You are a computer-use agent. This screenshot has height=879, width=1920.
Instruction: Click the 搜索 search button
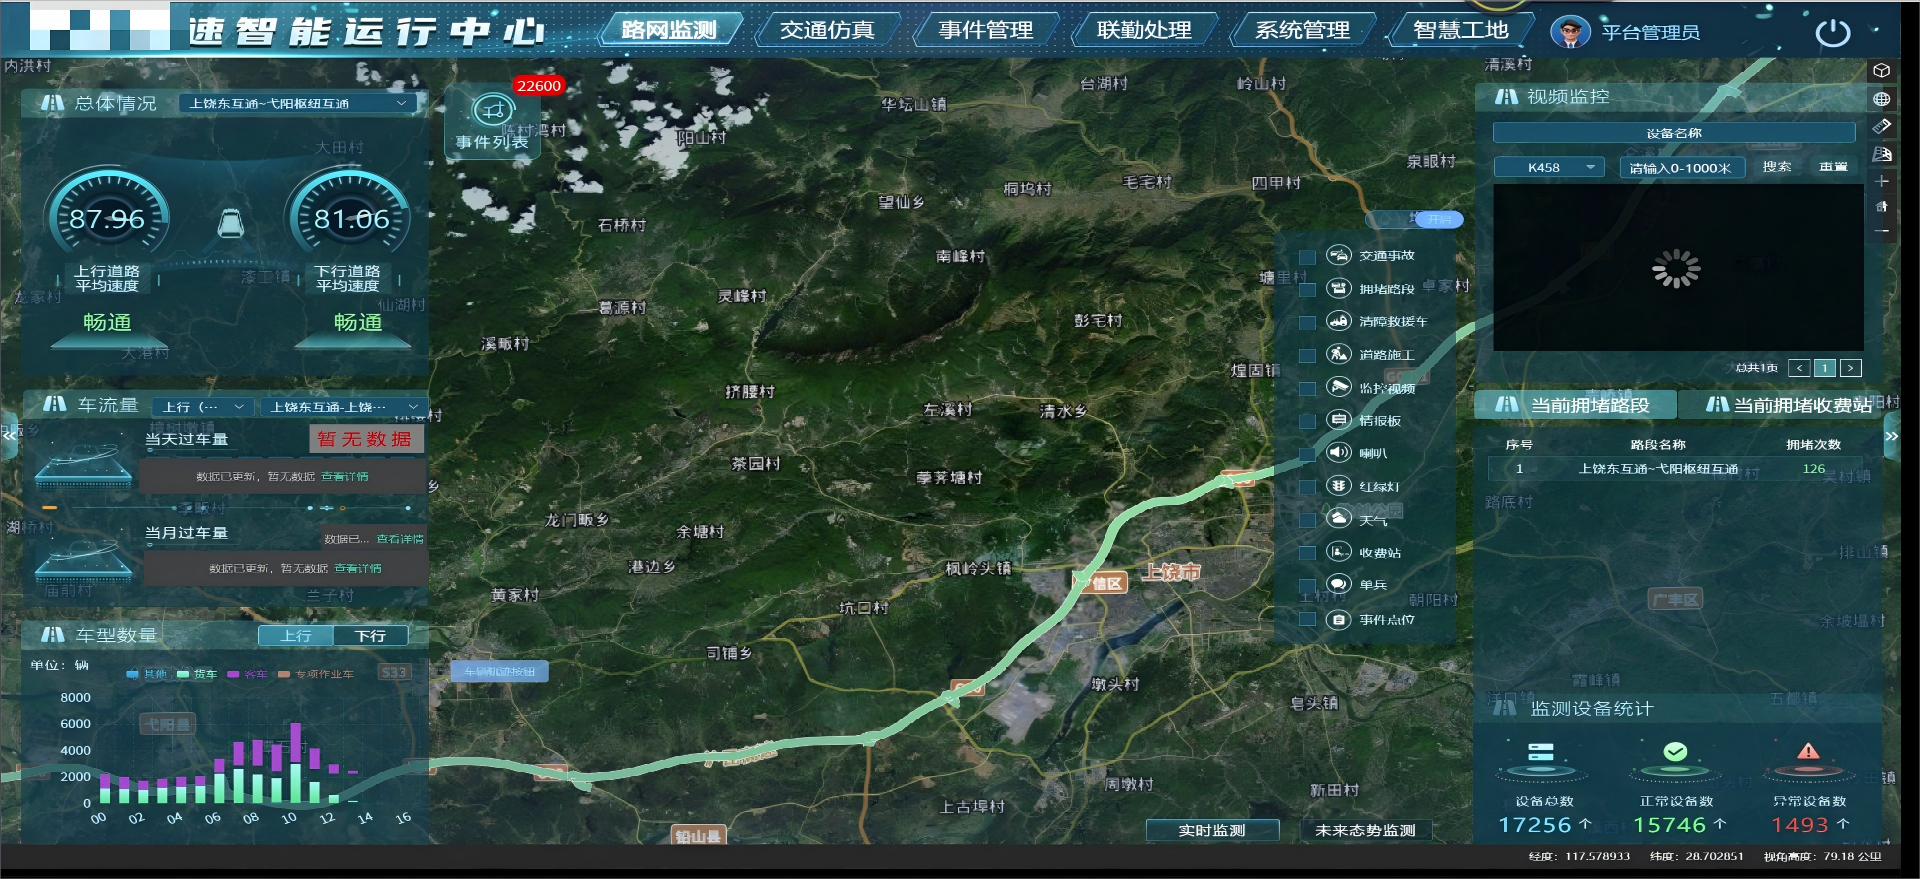(1776, 167)
